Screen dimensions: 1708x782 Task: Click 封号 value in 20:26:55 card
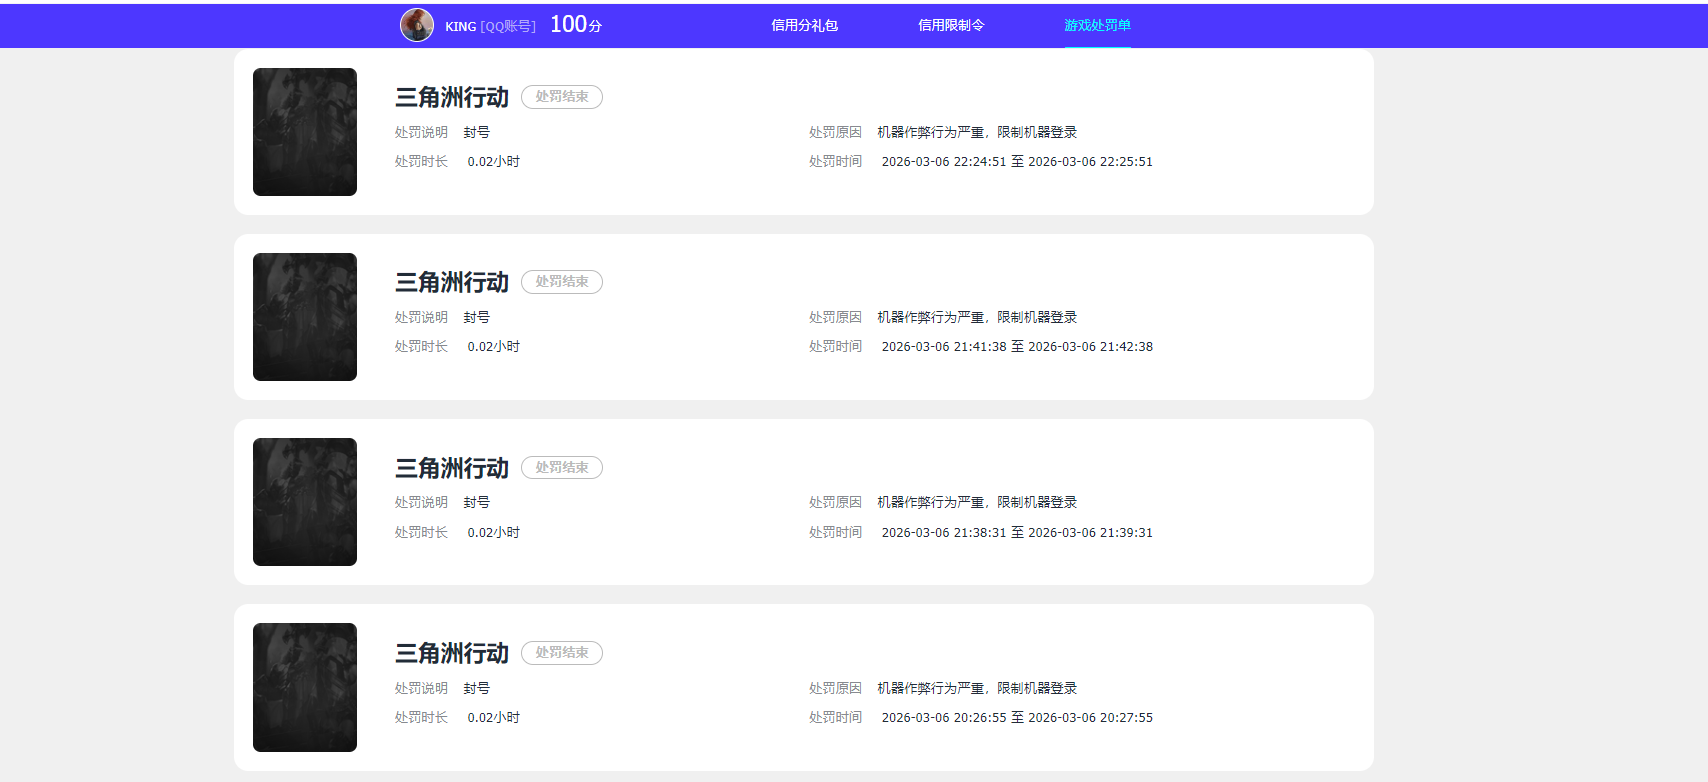tap(477, 688)
